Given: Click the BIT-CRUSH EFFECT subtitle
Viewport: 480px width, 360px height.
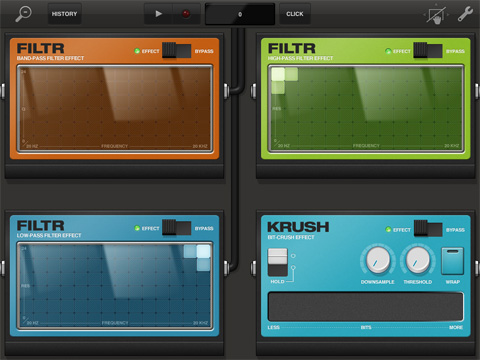Looking at the screenshot, I should pyautogui.click(x=291, y=237).
